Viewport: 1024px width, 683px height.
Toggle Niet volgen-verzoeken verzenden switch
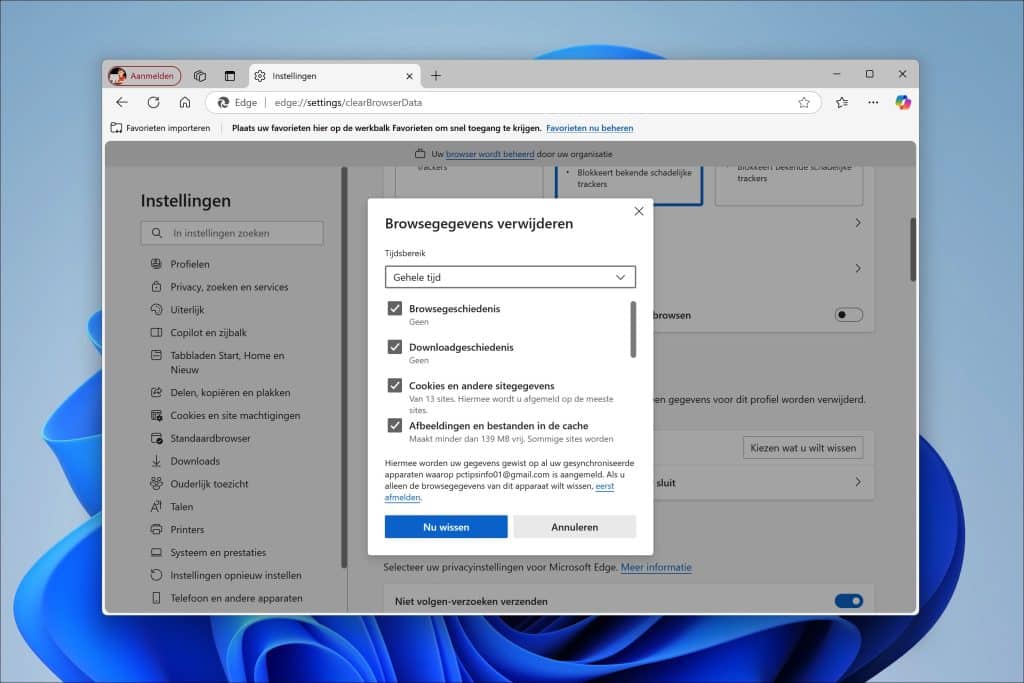pos(848,601)
